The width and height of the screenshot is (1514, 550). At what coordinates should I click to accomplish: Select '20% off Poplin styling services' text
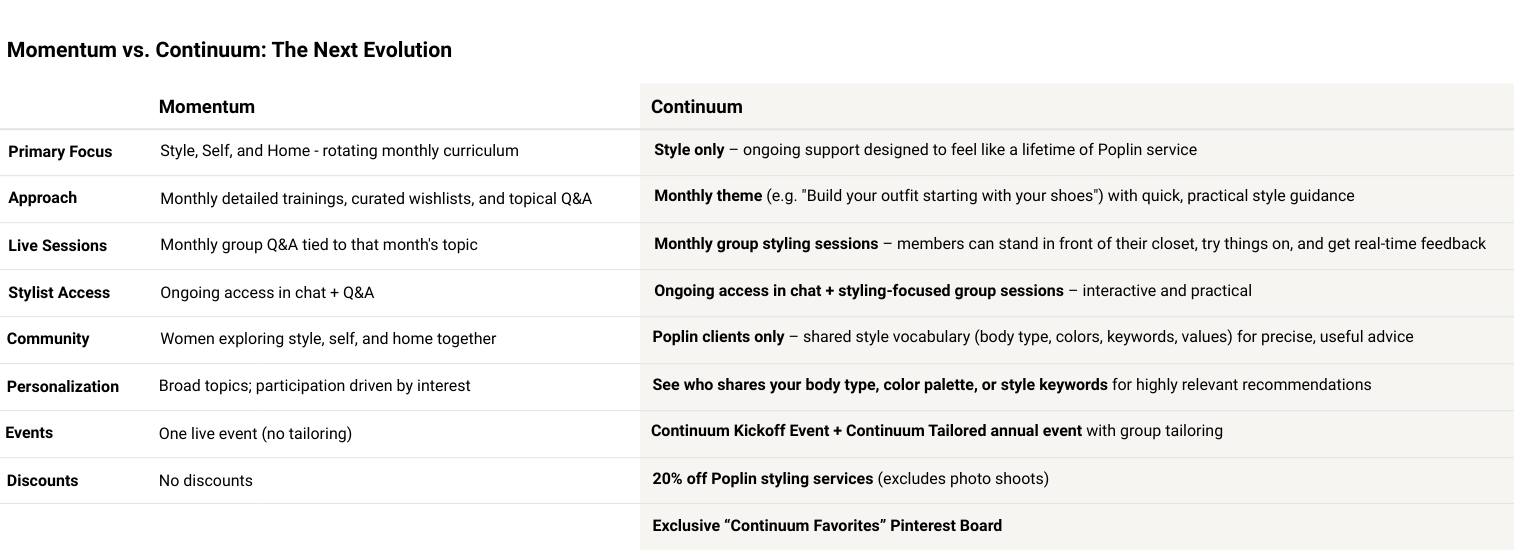pos(762,479)
